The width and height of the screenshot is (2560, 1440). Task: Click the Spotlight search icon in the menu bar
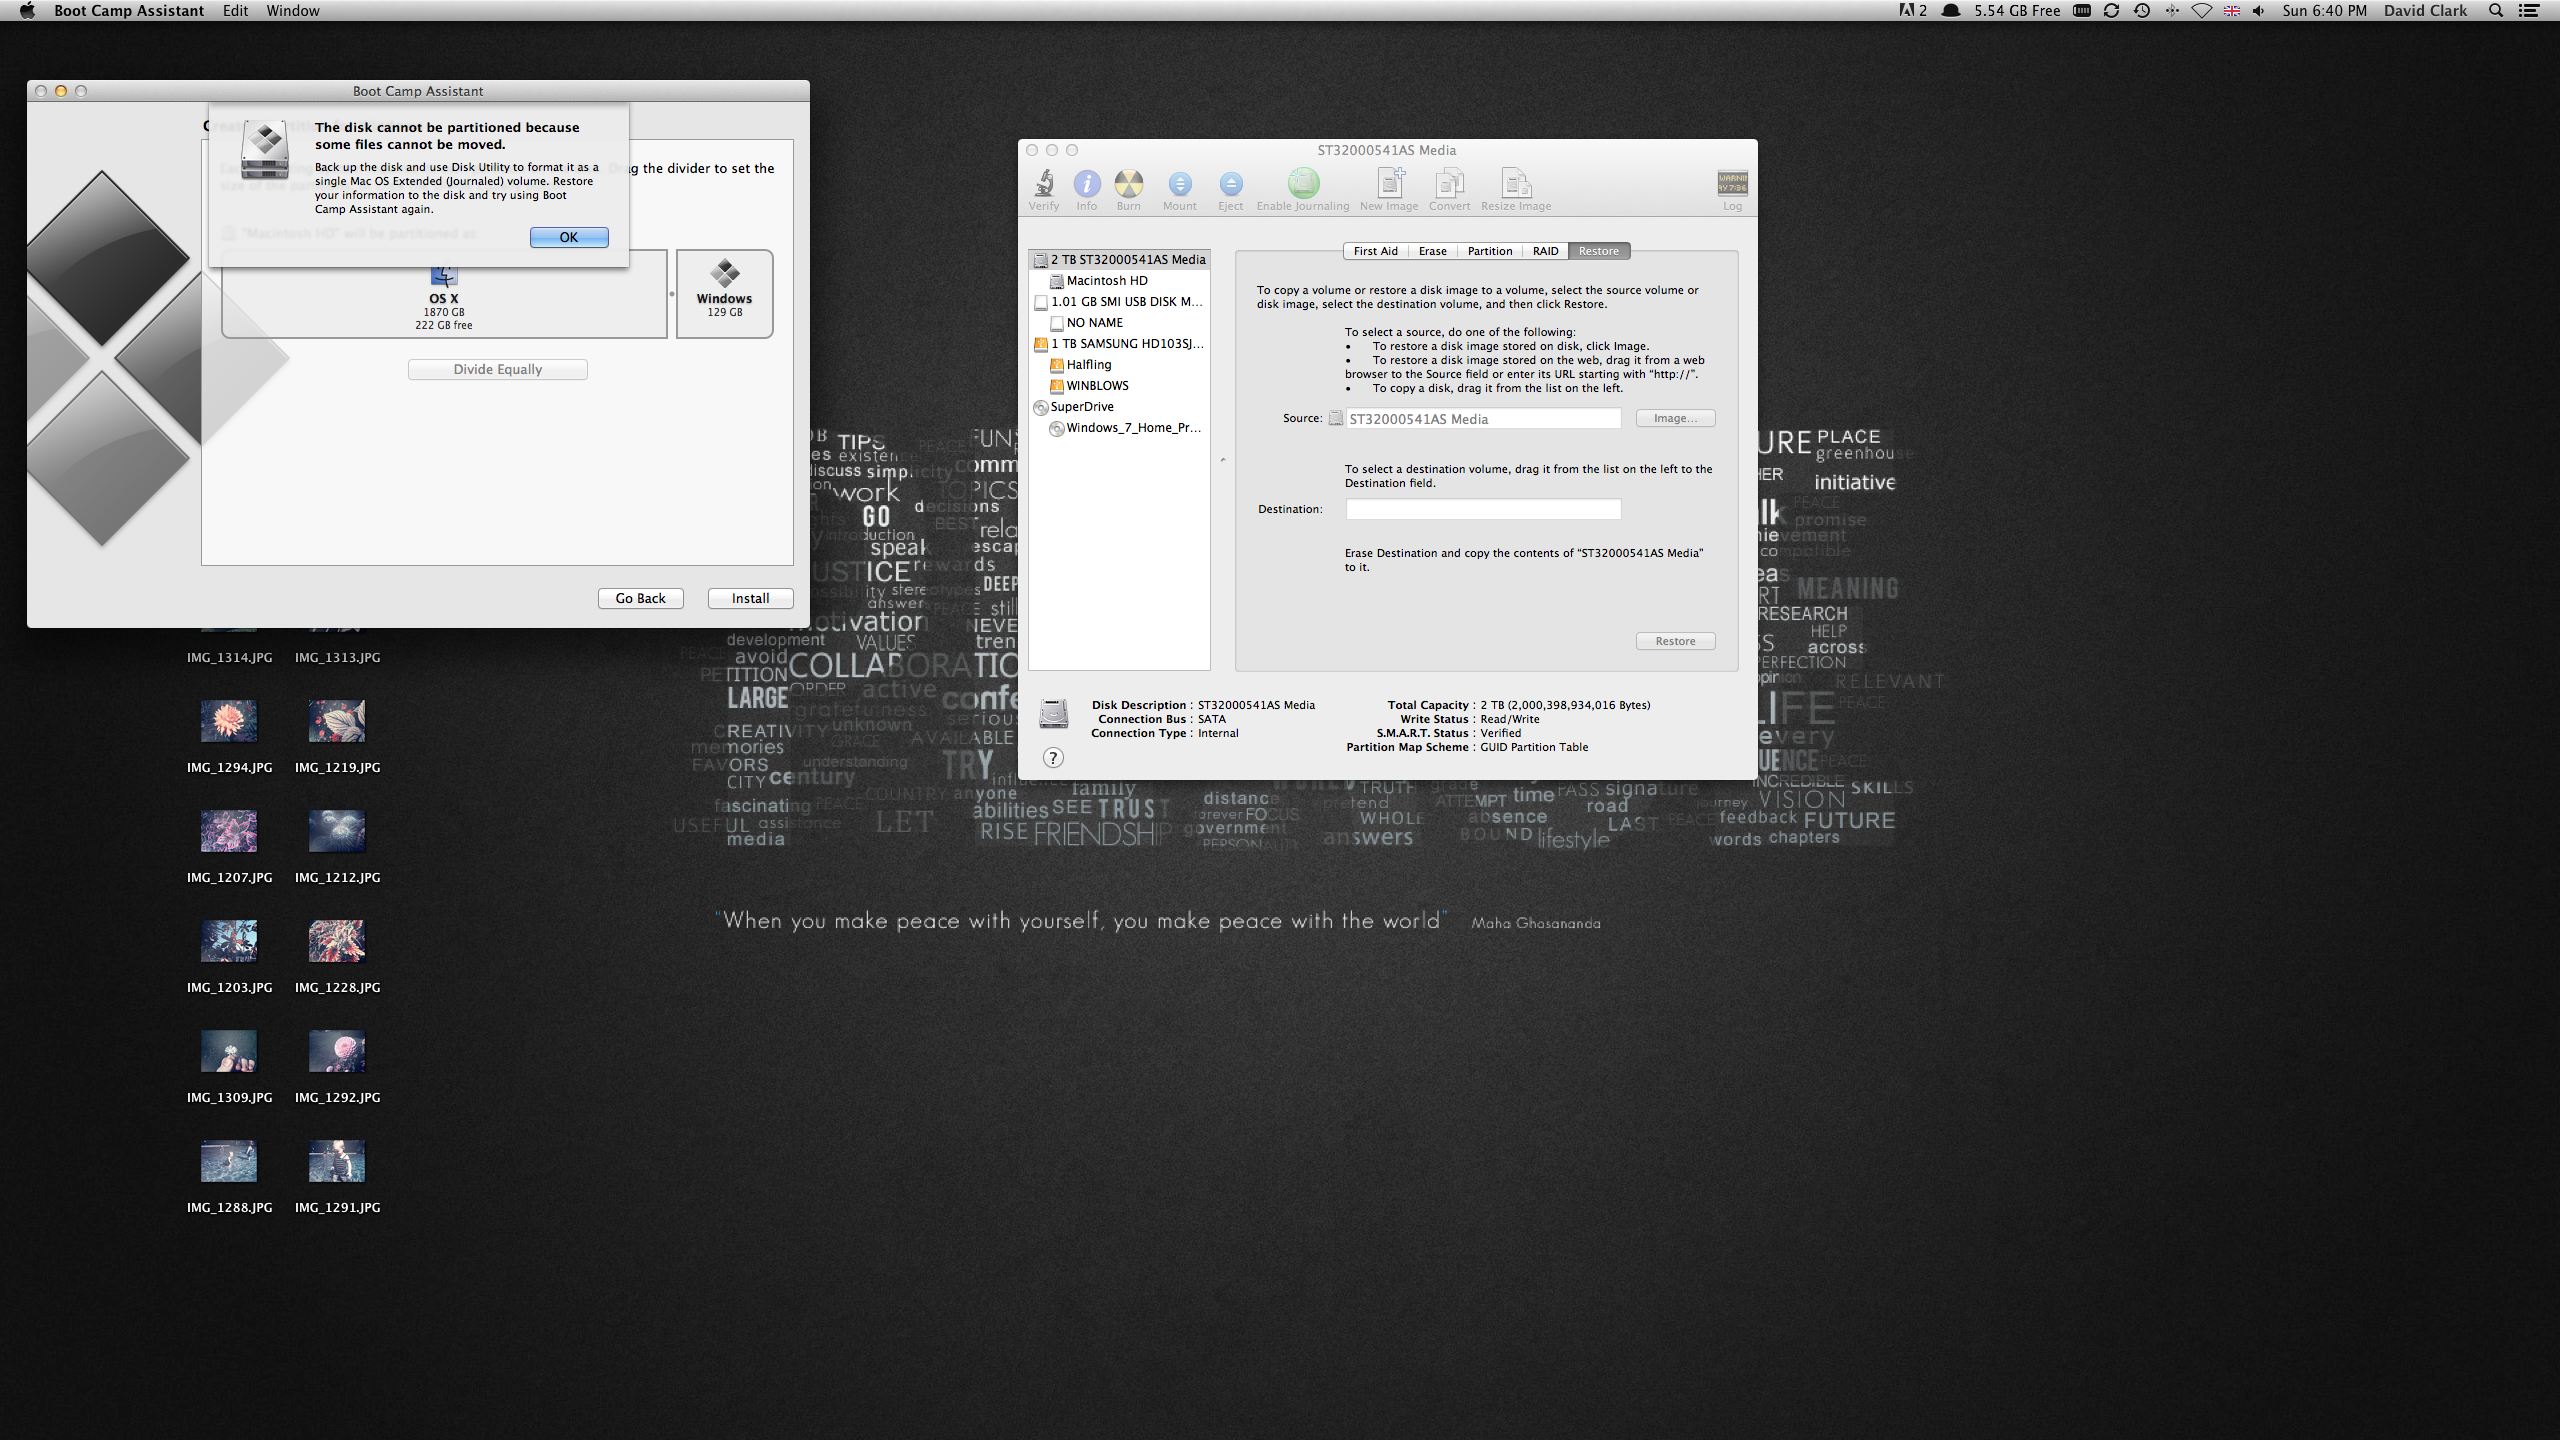pos(2496,11)
